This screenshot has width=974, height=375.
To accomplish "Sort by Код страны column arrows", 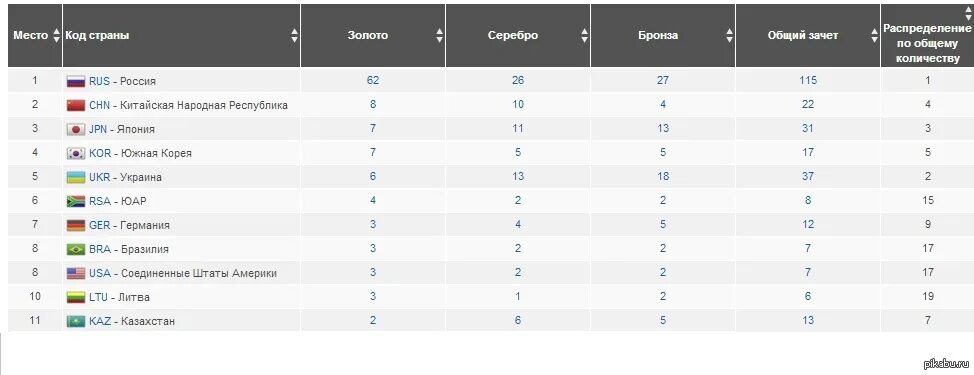I will [294, 35].
